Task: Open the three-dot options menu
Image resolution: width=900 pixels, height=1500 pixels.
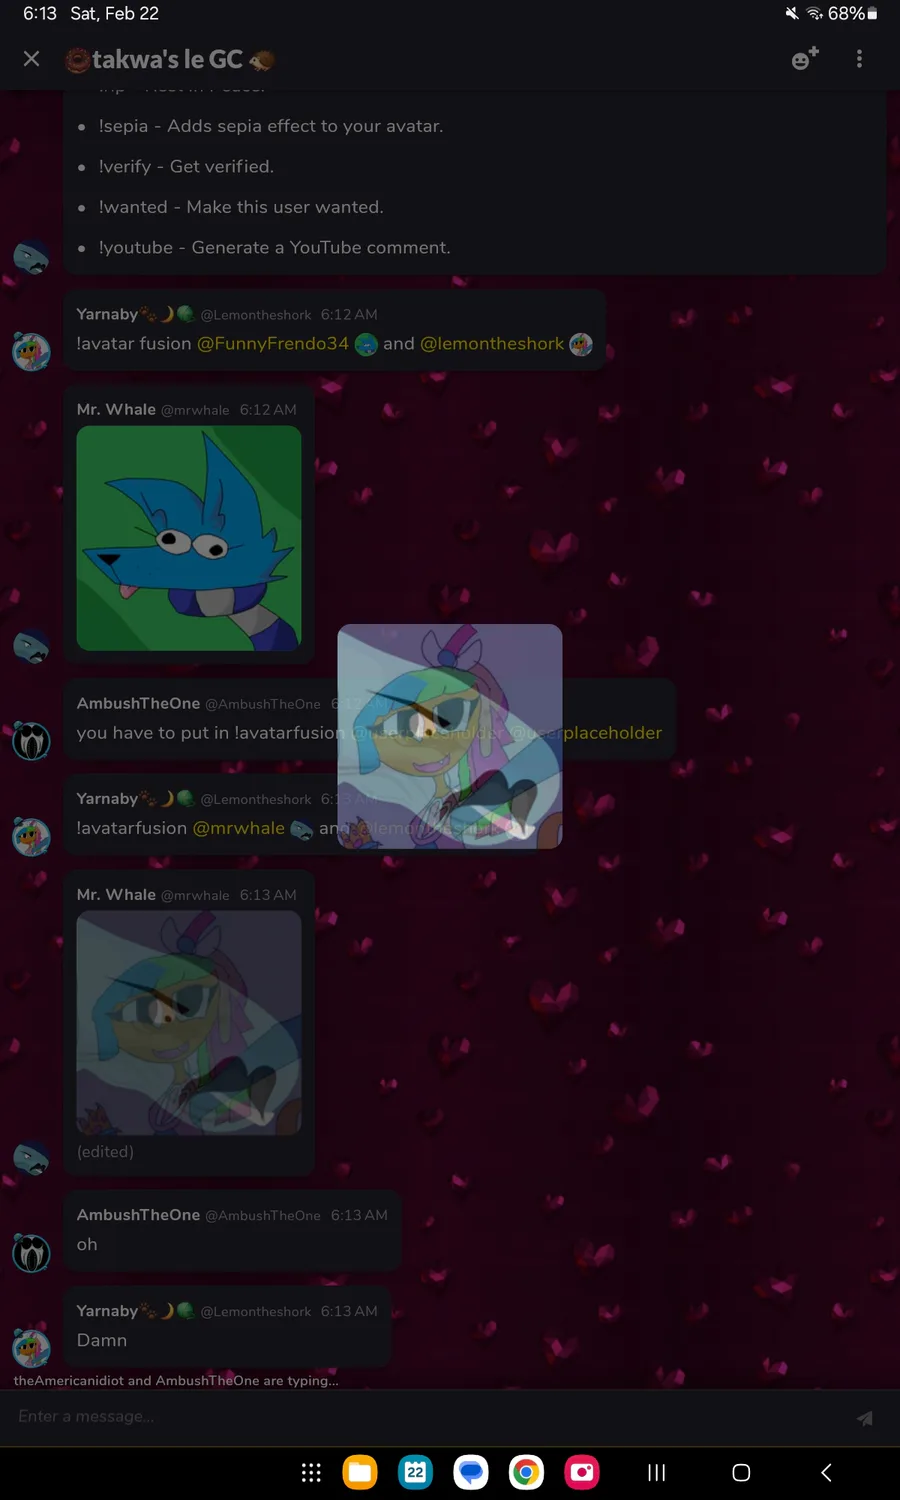Action: tap(859, 59)
